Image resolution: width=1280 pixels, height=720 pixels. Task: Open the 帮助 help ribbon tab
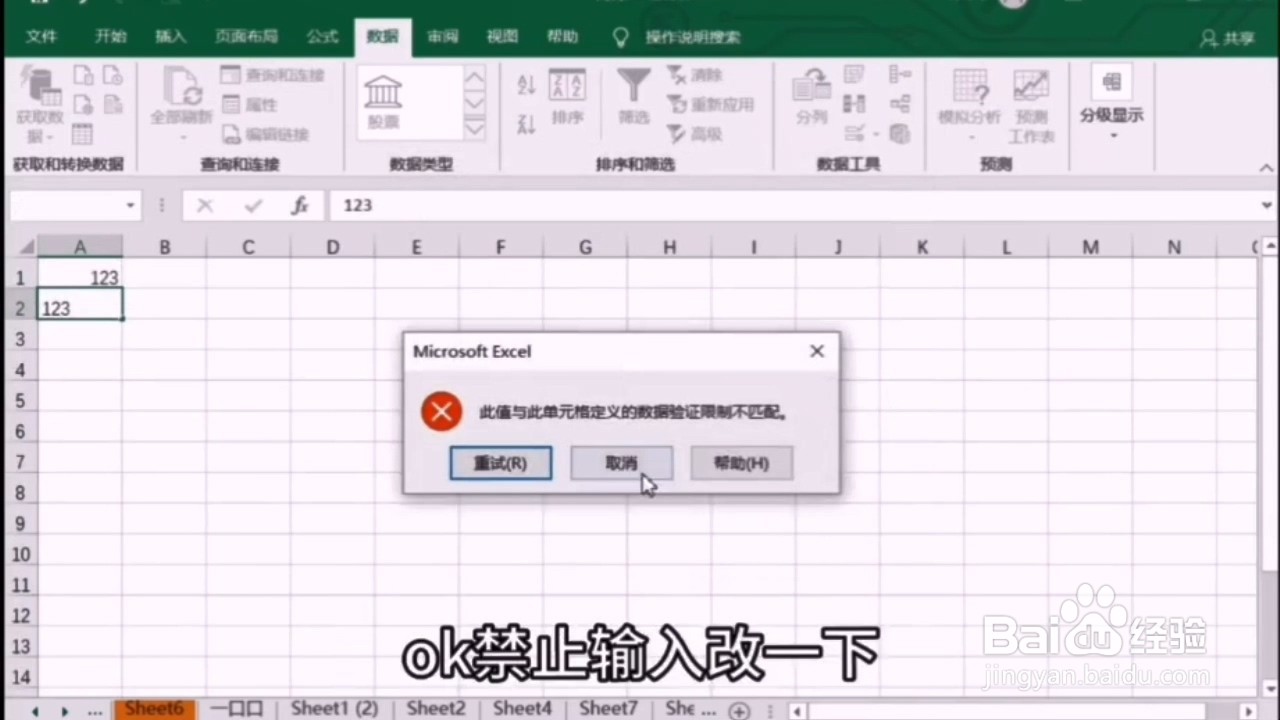562,37
